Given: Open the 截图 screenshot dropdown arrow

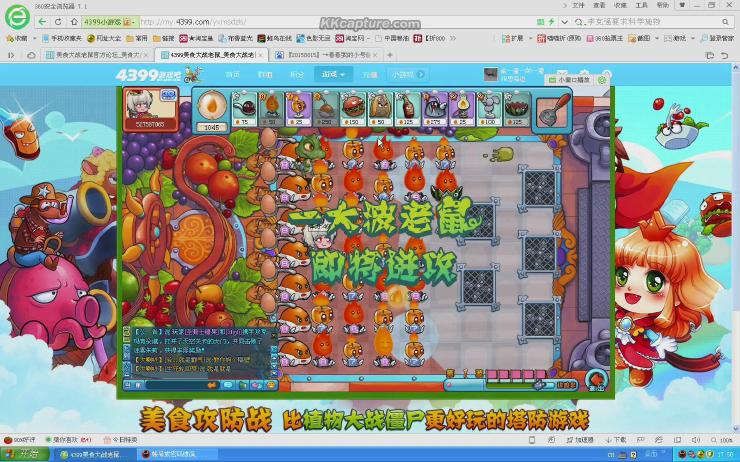Looking at the screenshot, I should click(656, 38).
